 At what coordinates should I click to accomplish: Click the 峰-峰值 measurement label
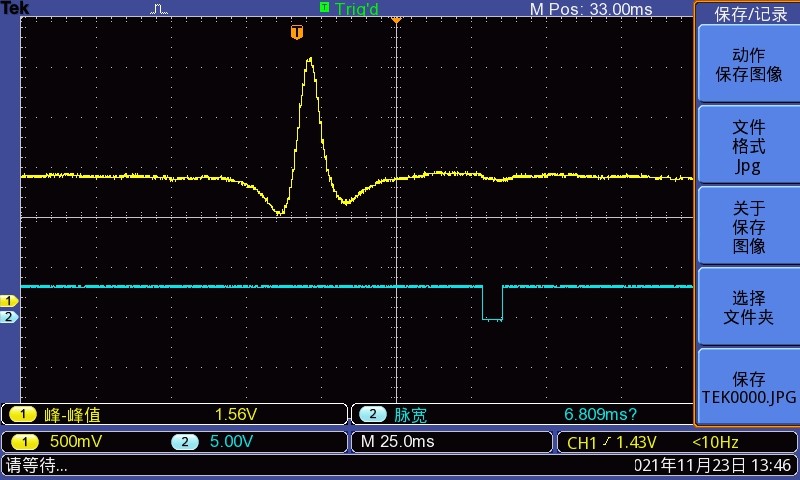pos(72,415)
